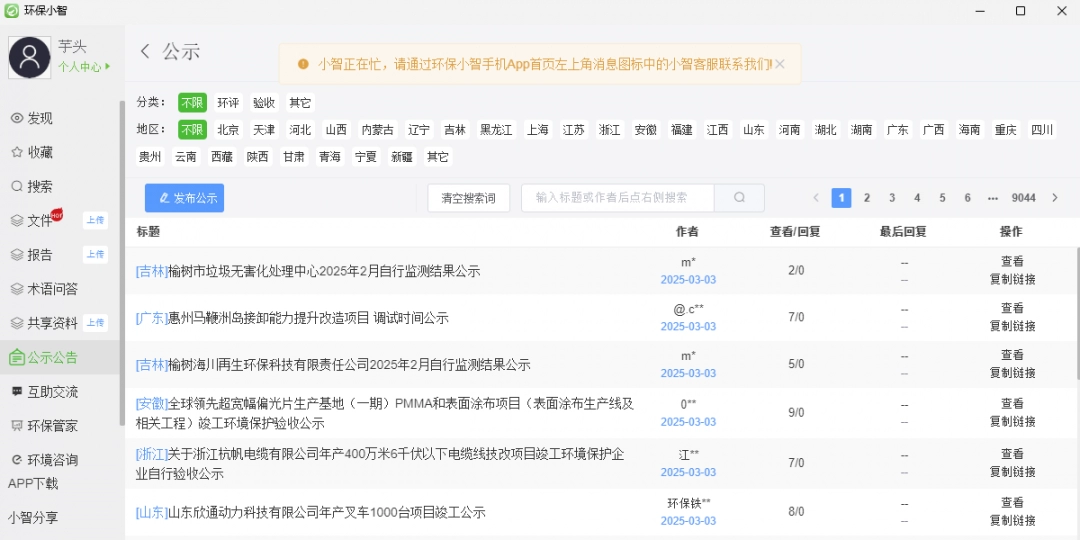The height and width of the screenshot is (540, 1080).
Task: Click the 清空搜索词 button
Action: pos(468,198)
